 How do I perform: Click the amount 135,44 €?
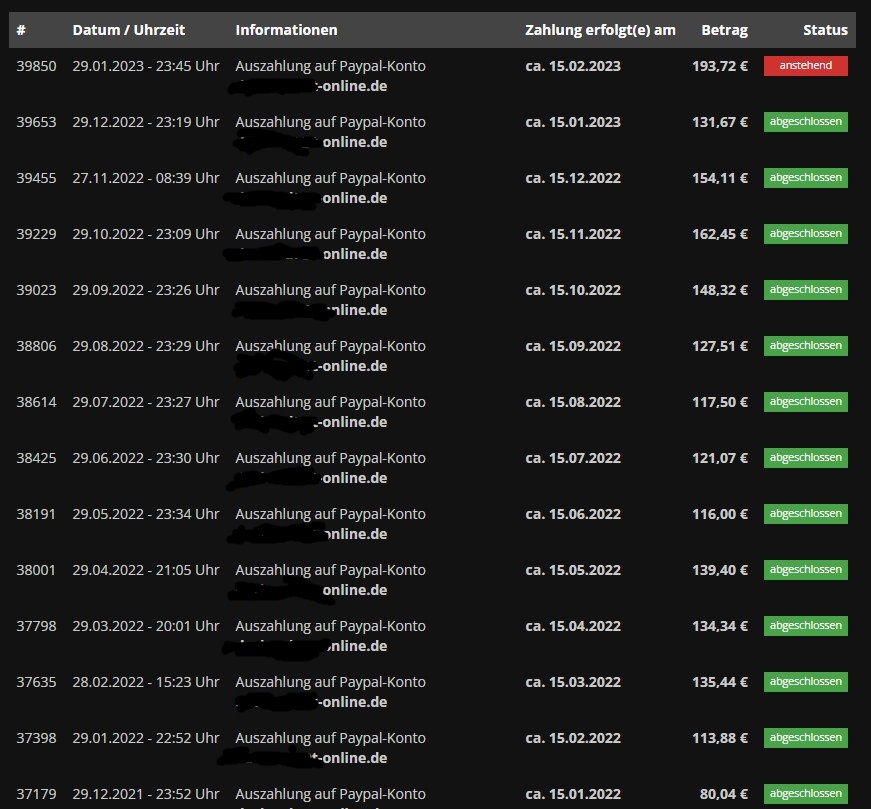click(720, 682)
